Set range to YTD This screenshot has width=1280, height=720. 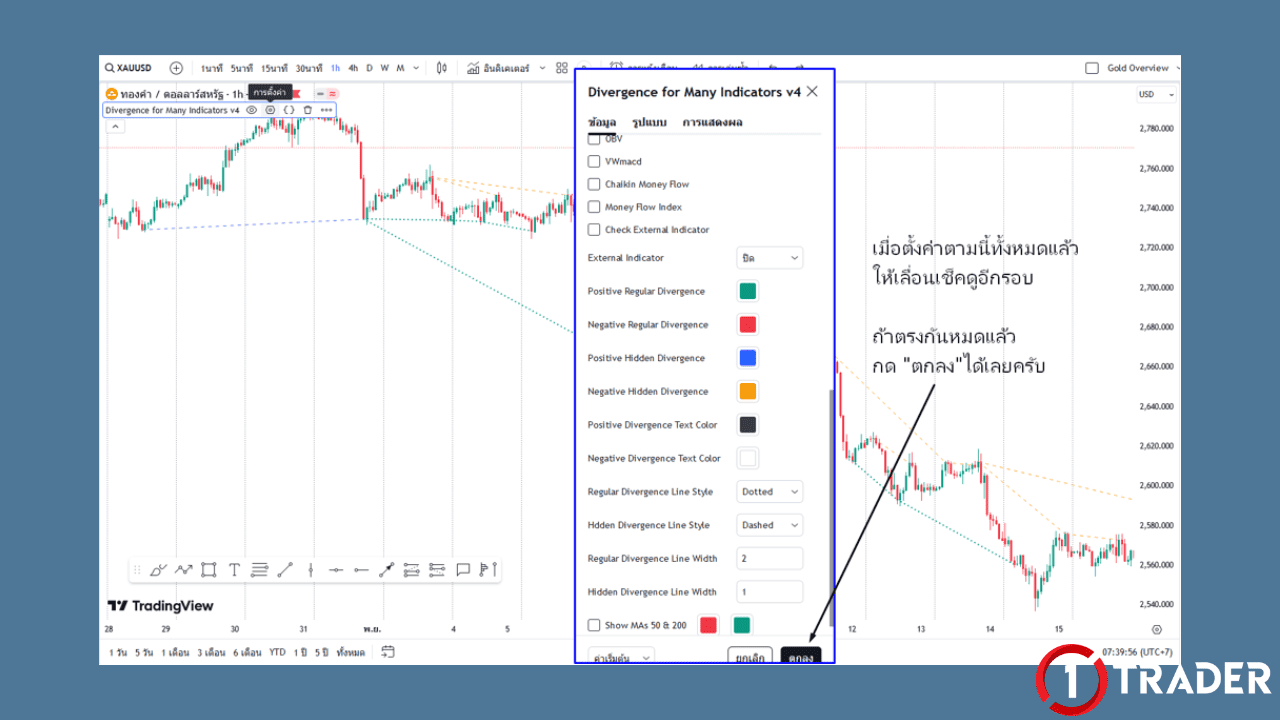point(277,652)
